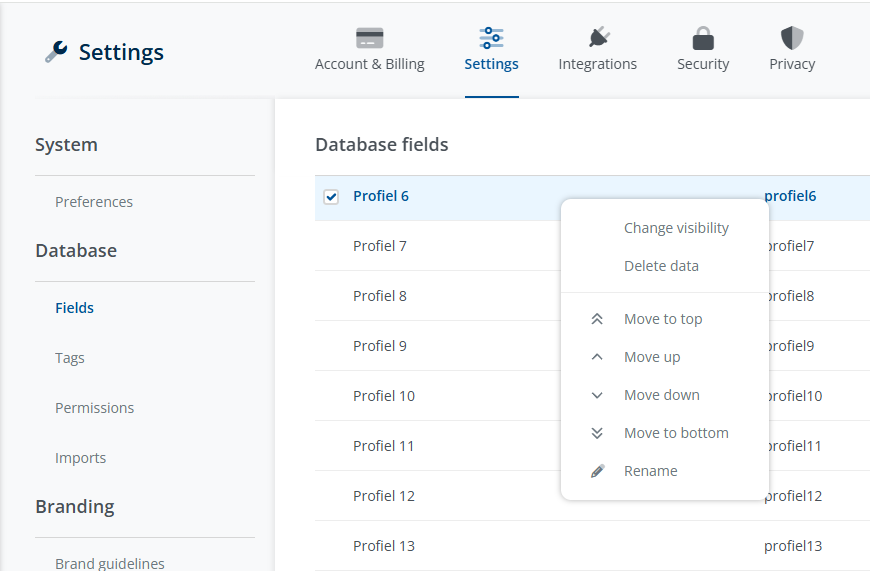Click the Account & Billing card icon
870x571 pixels.
[369, 39]
